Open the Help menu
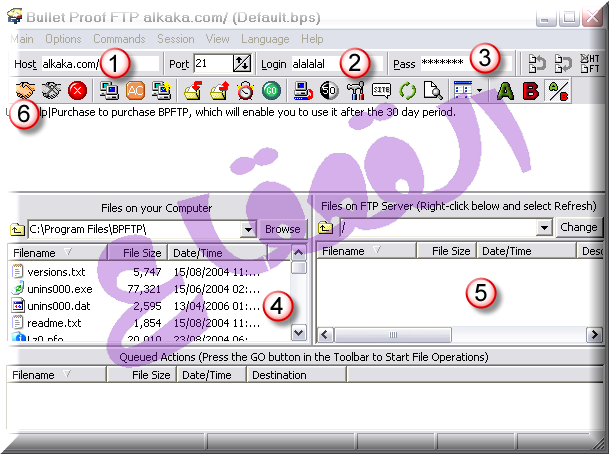Screen dimensions: 609x454 tap(312, 39)
